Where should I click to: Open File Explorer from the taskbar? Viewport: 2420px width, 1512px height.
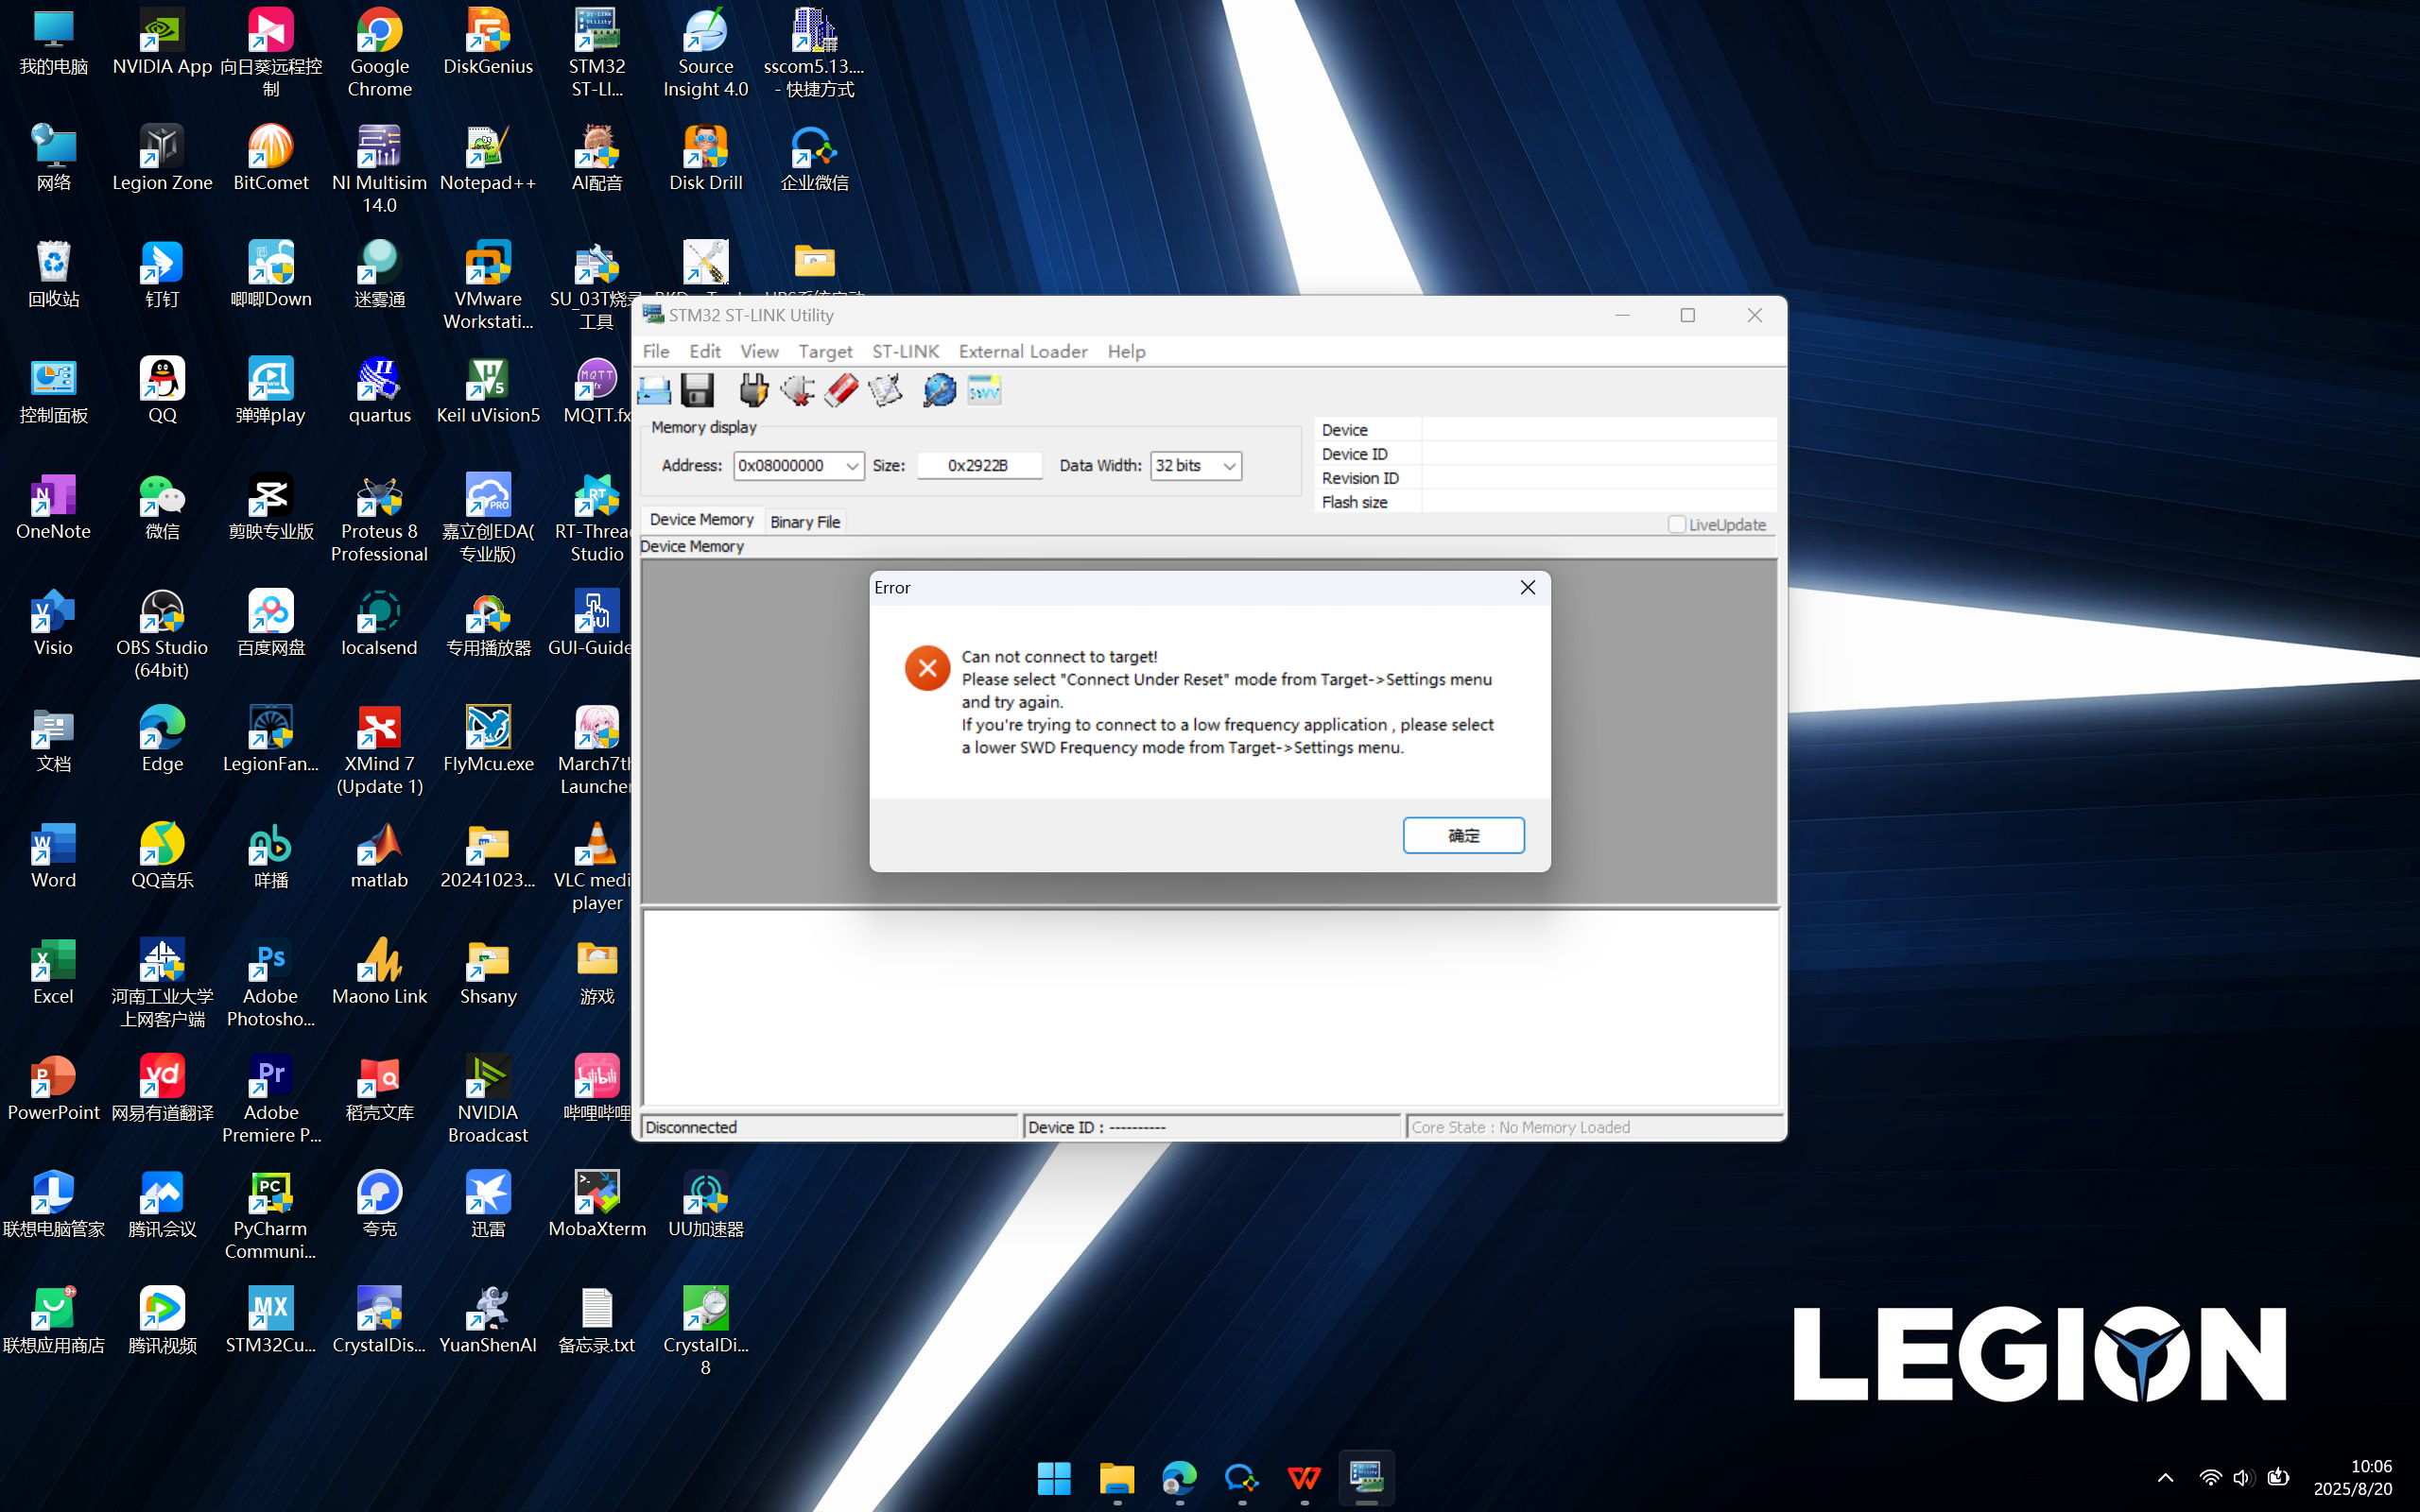1116,1477
